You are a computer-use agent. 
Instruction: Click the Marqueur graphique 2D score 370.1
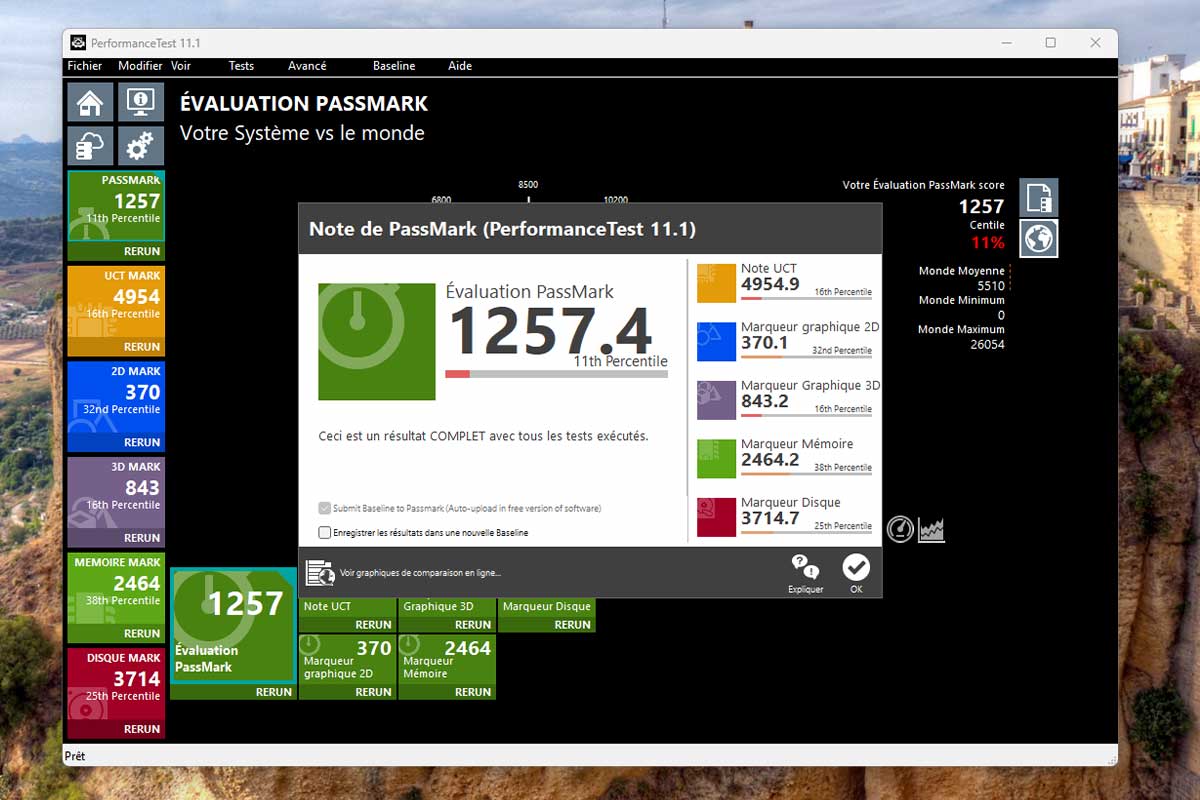(x=765, y=343)
